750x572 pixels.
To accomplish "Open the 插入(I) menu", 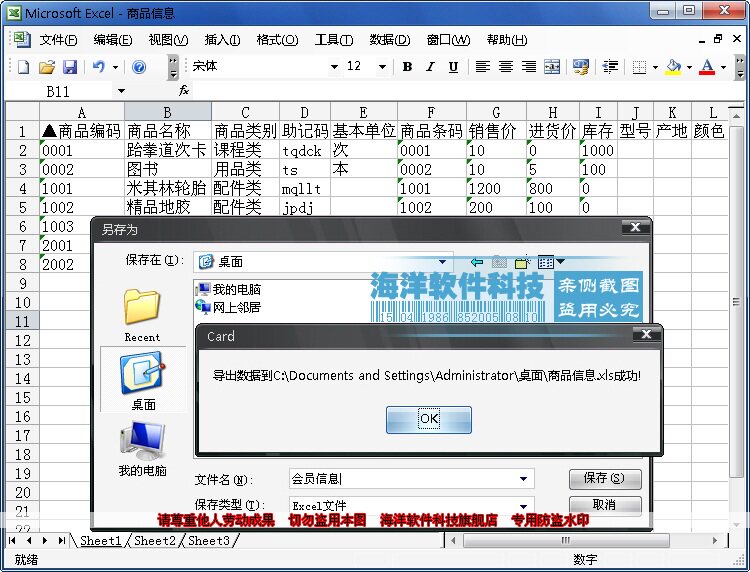I will tap(222, 40).
